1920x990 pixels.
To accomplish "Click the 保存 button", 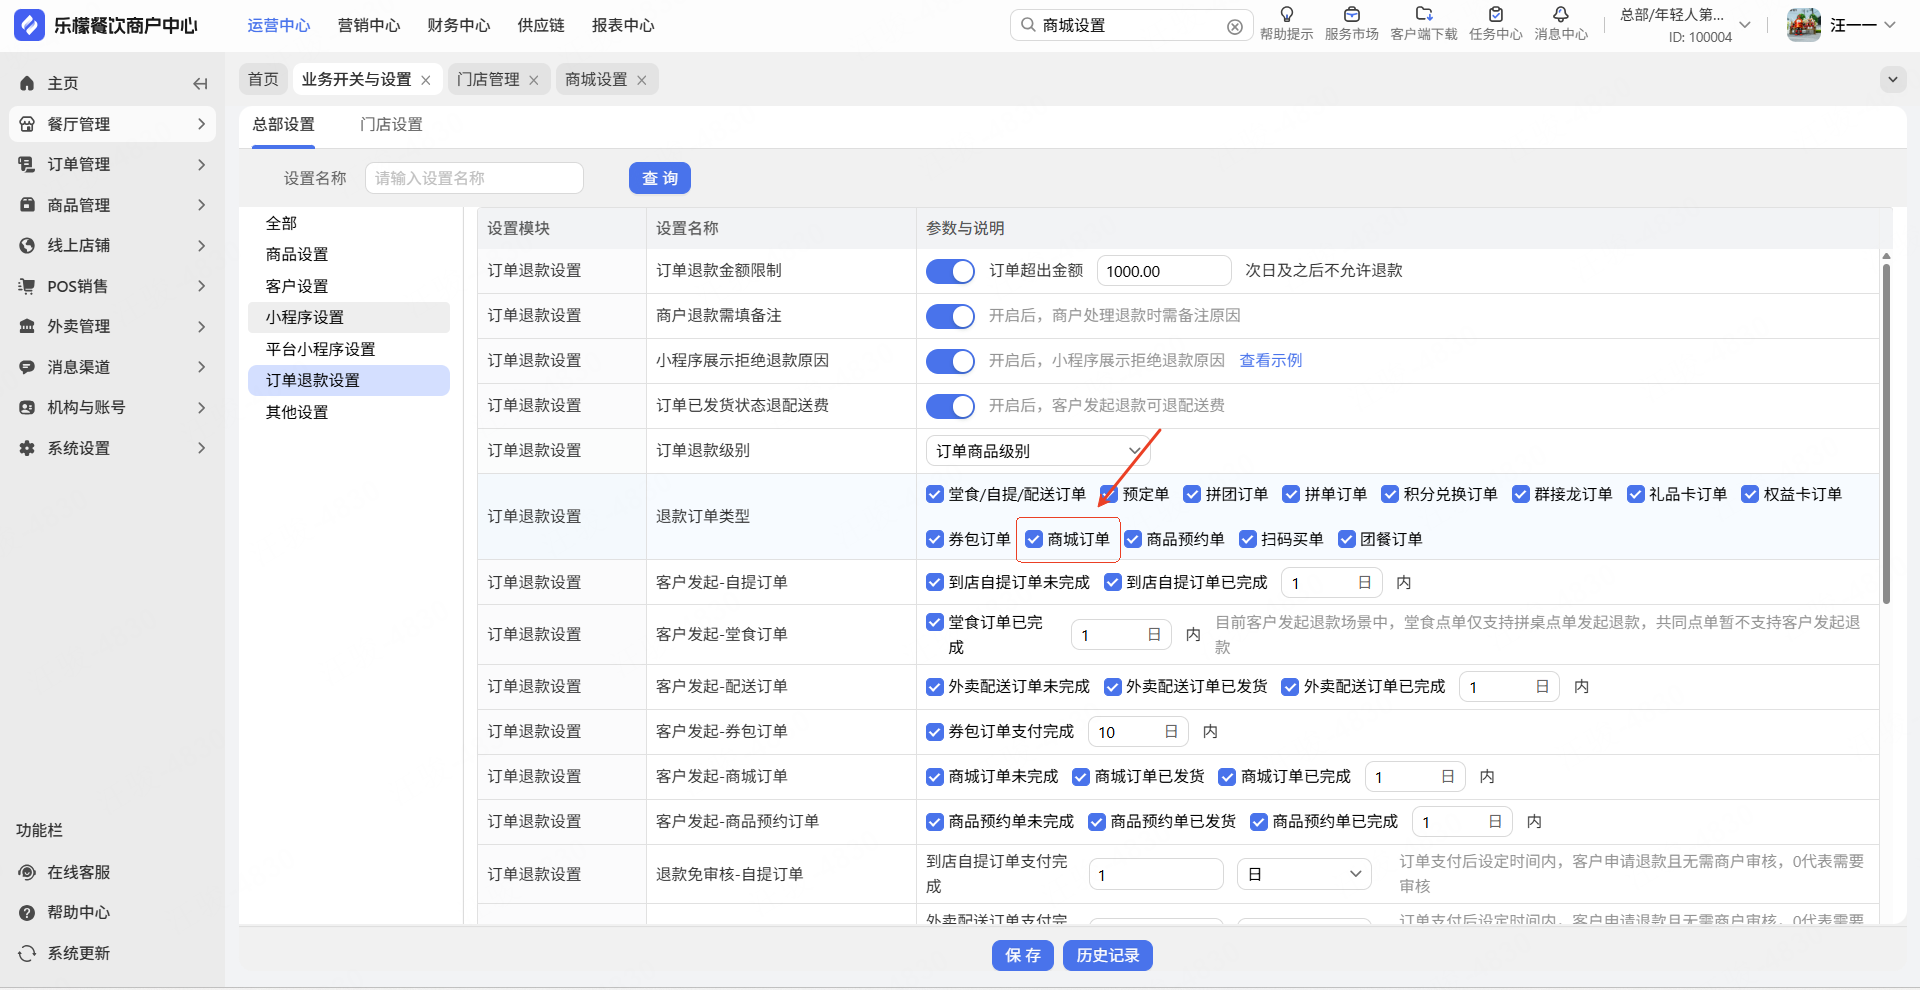I will pos(1022,956).
